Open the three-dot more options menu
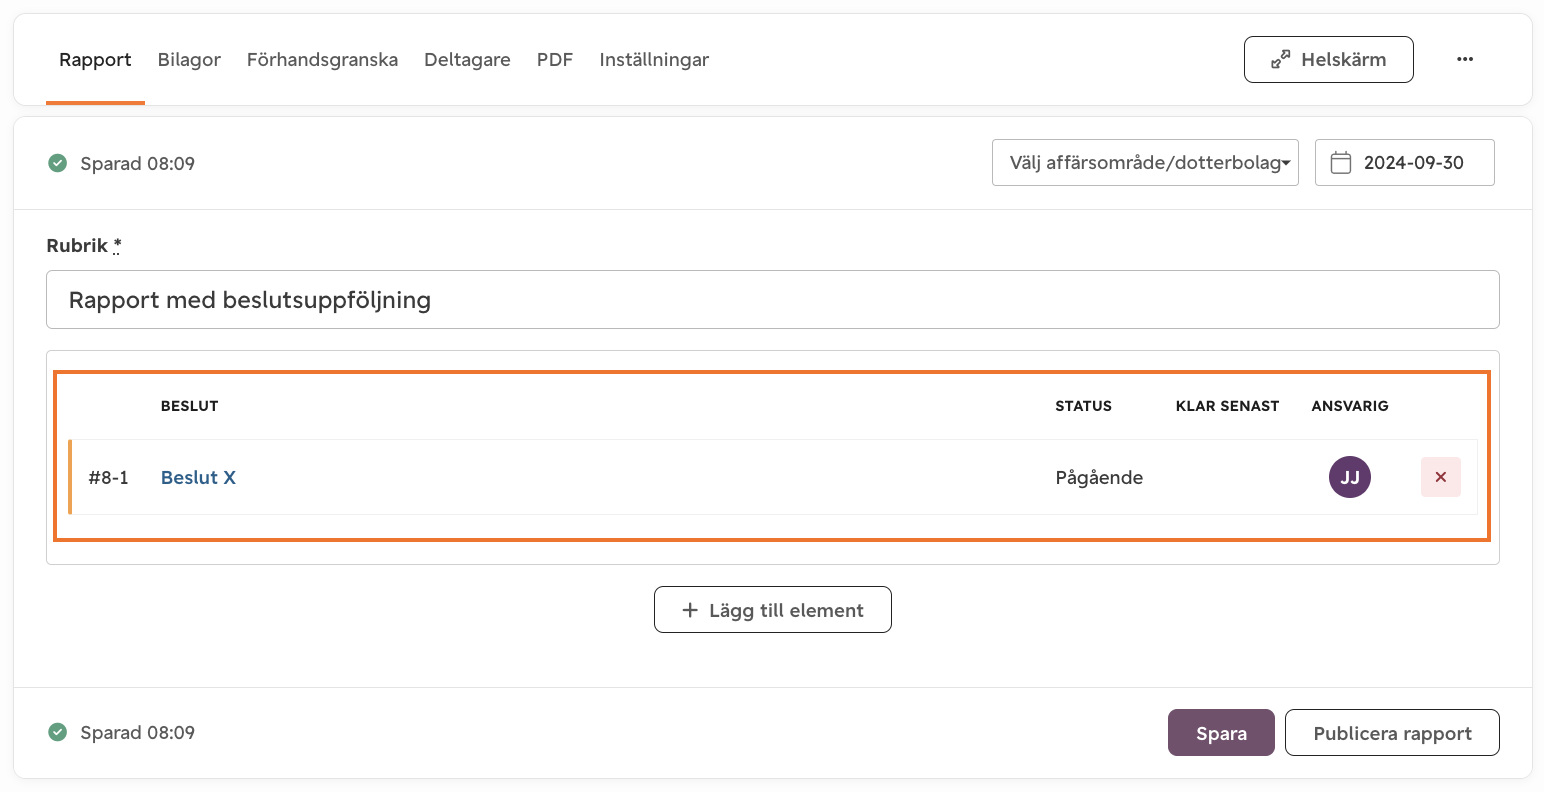This screenshot has width=1544, height=792. 1465,59
